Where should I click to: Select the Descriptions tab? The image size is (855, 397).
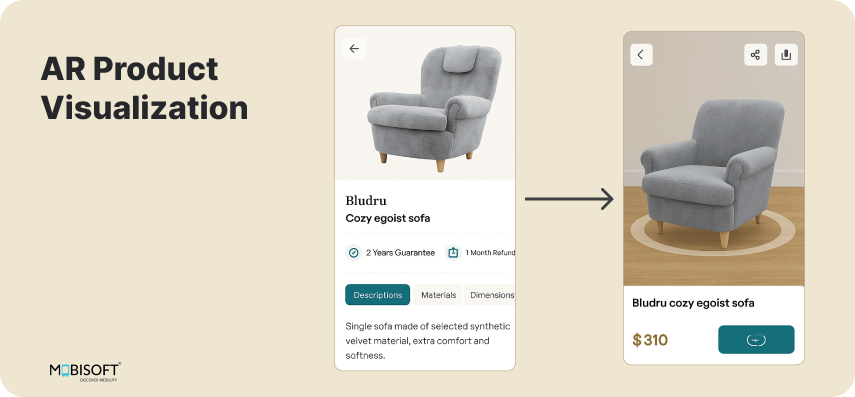click(x=377, y=294)
